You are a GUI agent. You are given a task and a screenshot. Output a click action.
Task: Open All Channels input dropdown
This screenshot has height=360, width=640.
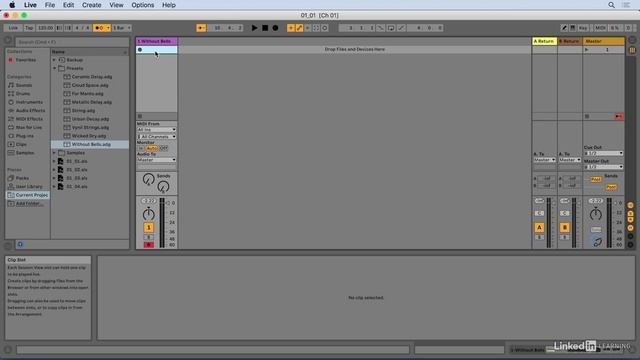(x=156, y=136)
